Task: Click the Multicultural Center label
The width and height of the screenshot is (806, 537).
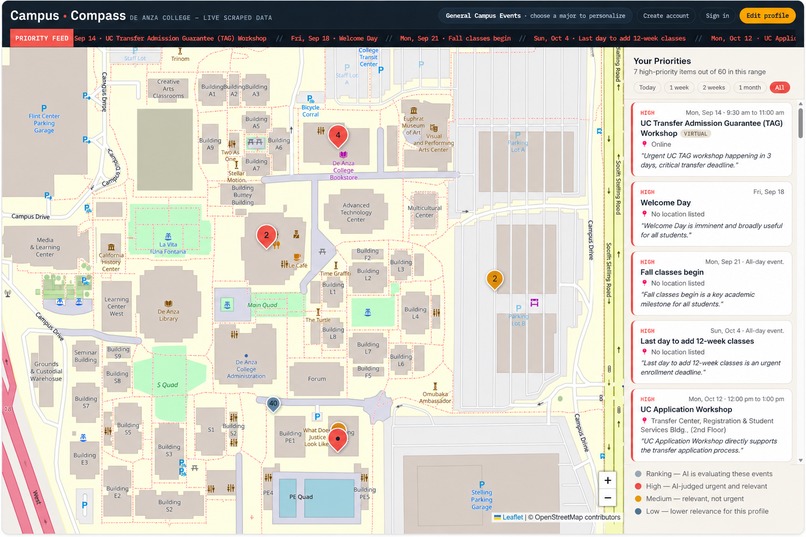Action: tap(425, 212)
